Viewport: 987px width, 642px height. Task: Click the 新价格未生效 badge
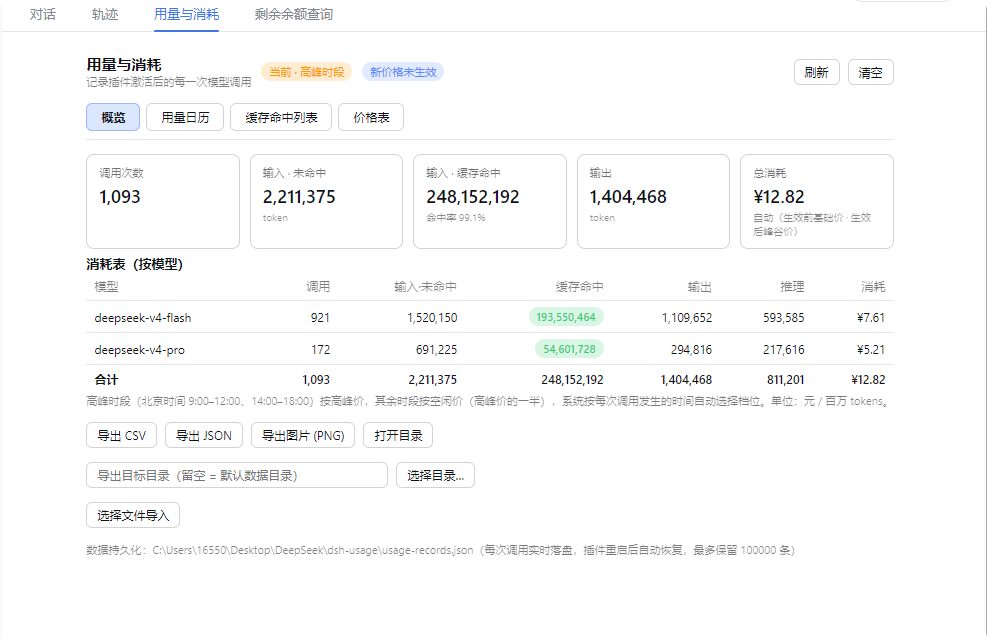(x=403, y=72)
